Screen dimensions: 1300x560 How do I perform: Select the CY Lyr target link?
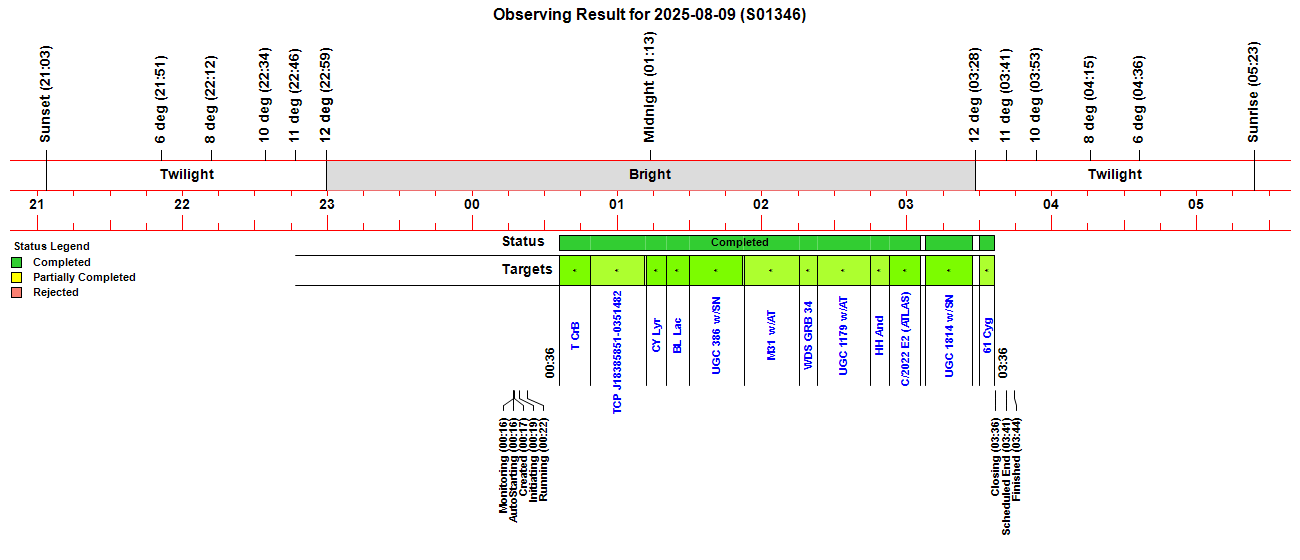coord(656,335)
